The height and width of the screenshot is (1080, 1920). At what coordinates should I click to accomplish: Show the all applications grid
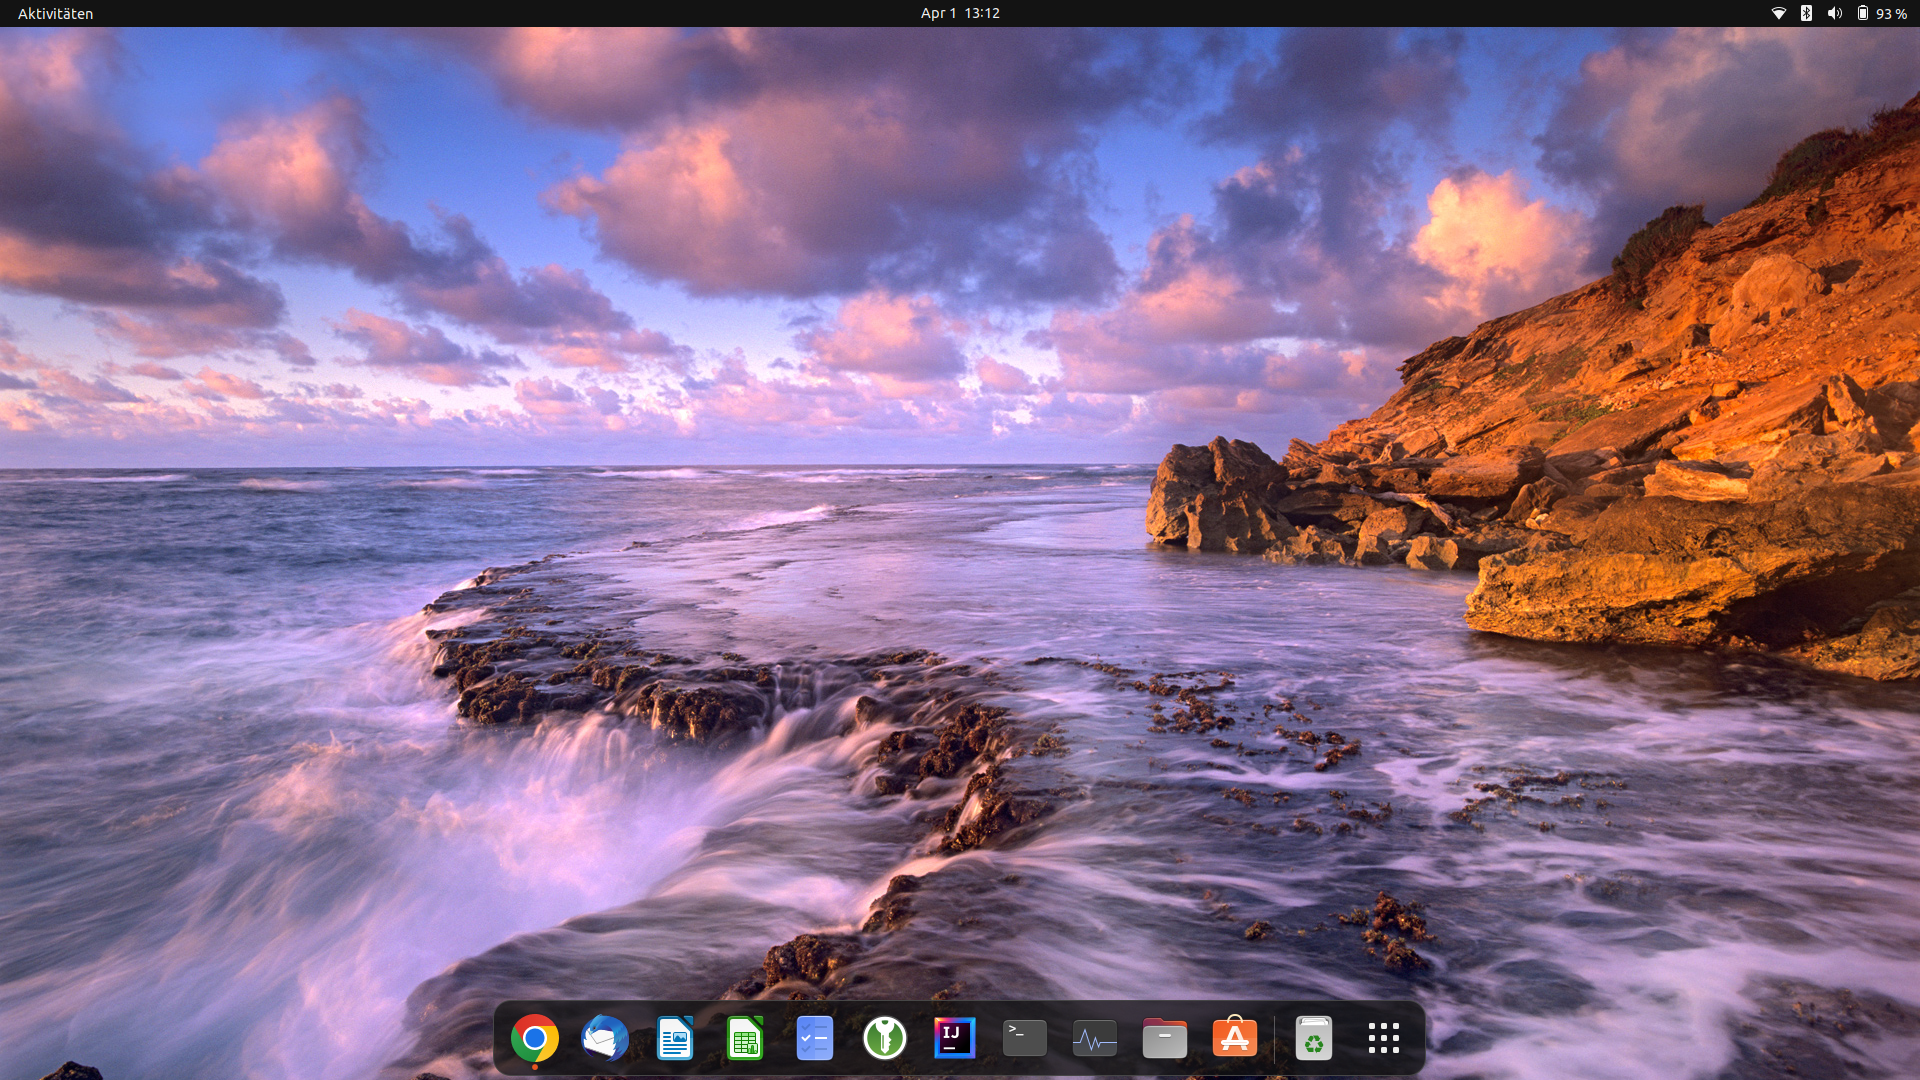coord(1384,1038)
